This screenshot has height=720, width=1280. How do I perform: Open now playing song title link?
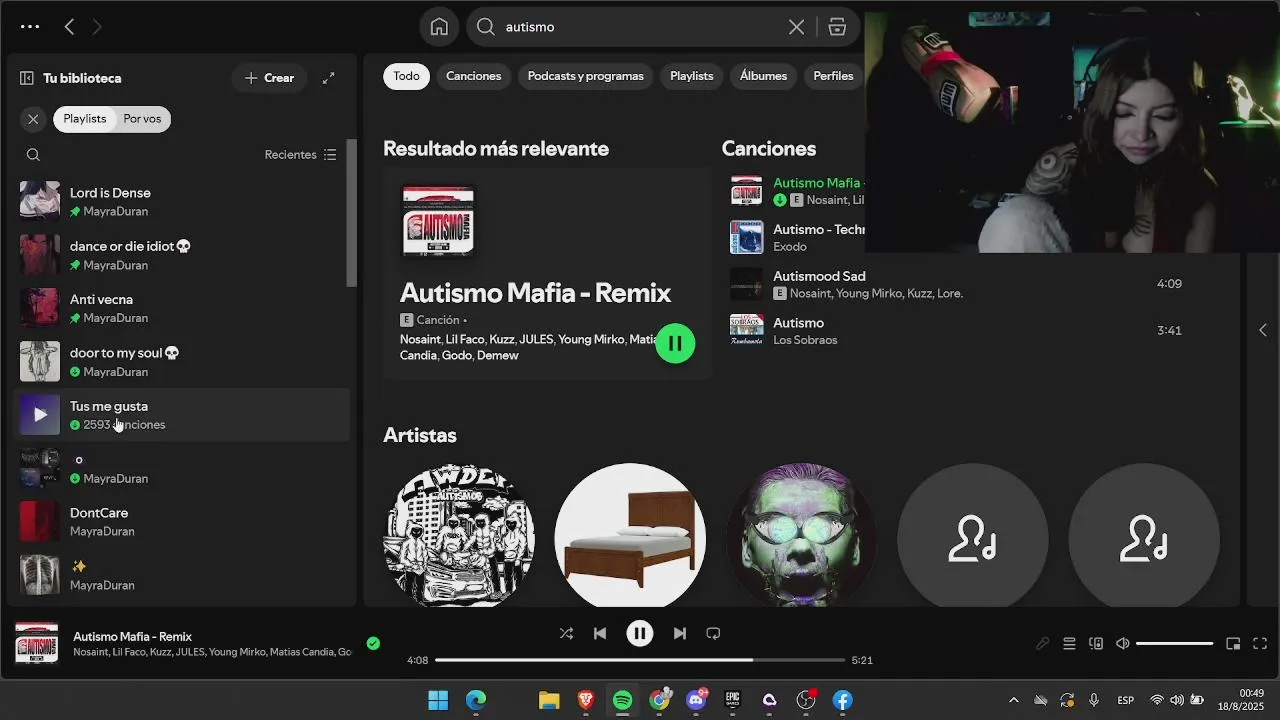coord(132,636)
